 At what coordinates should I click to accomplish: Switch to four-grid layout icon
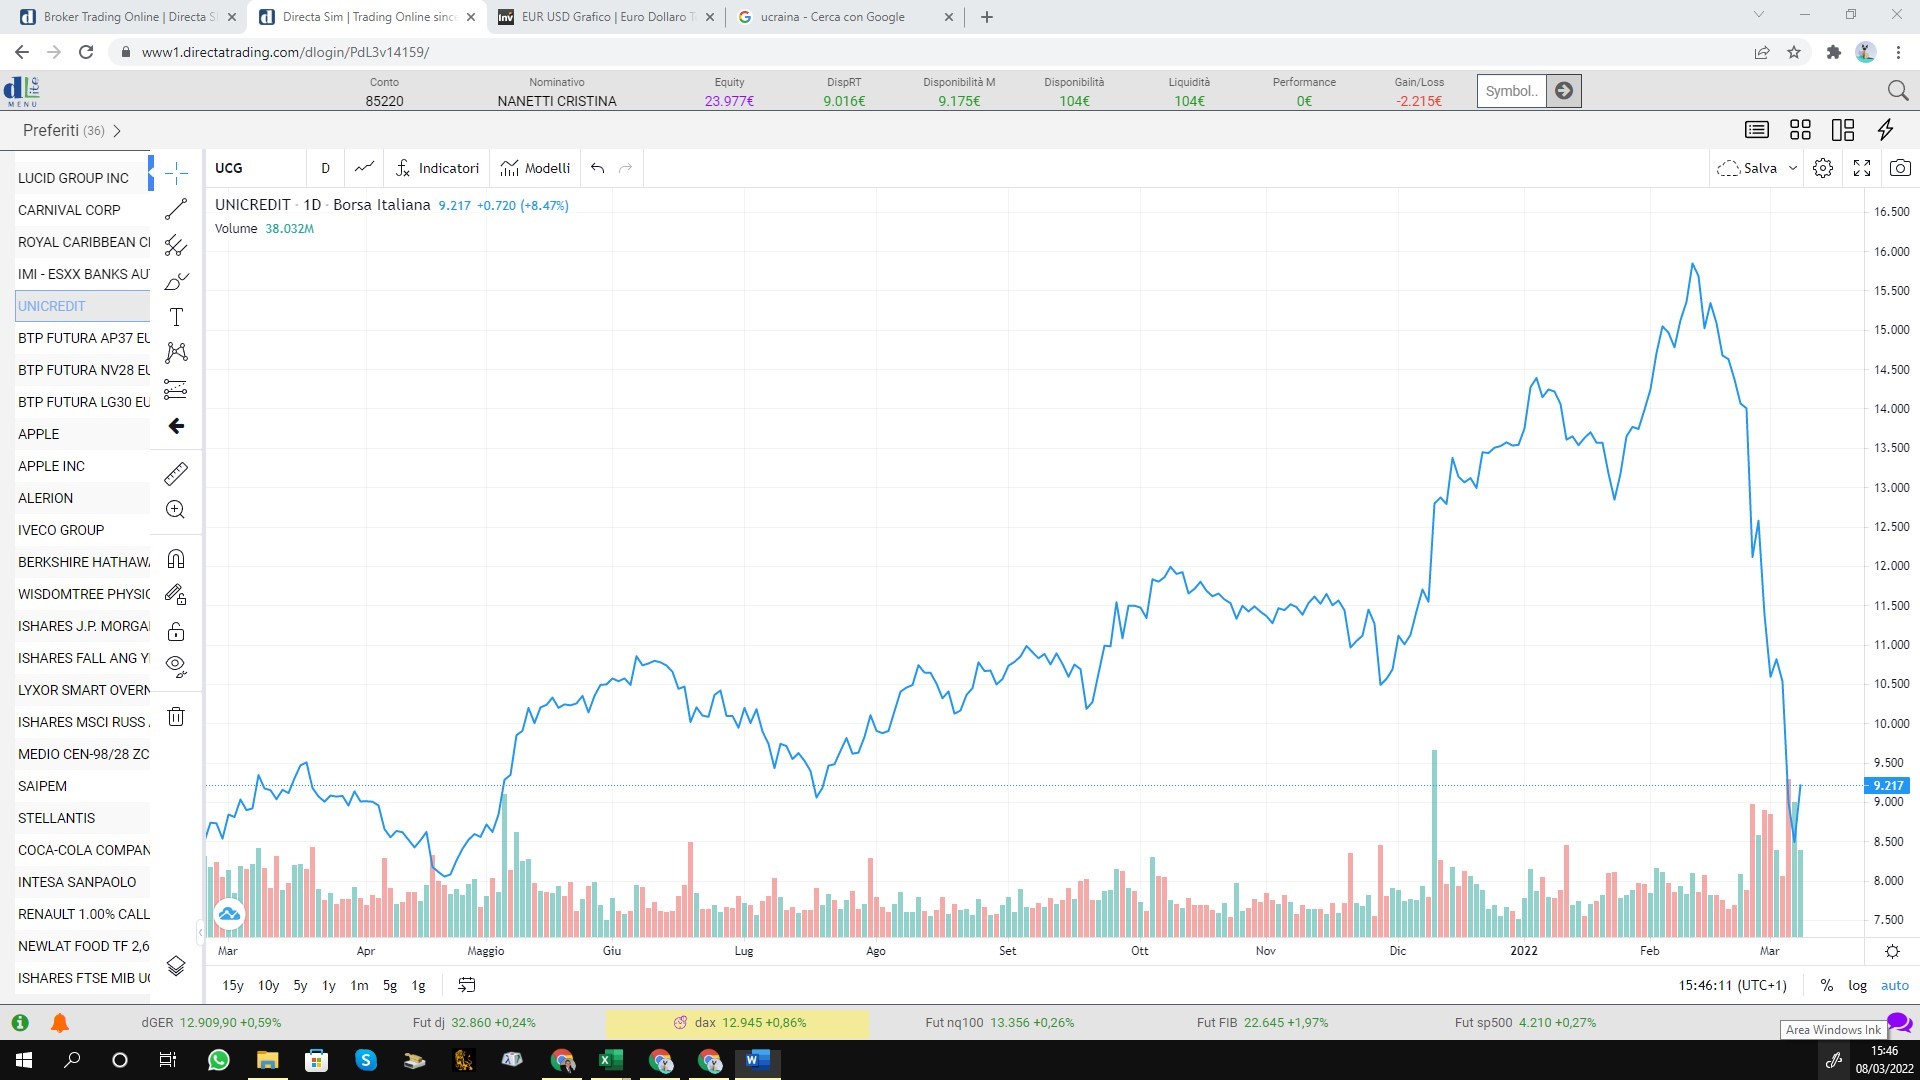tap(1800, 130)
